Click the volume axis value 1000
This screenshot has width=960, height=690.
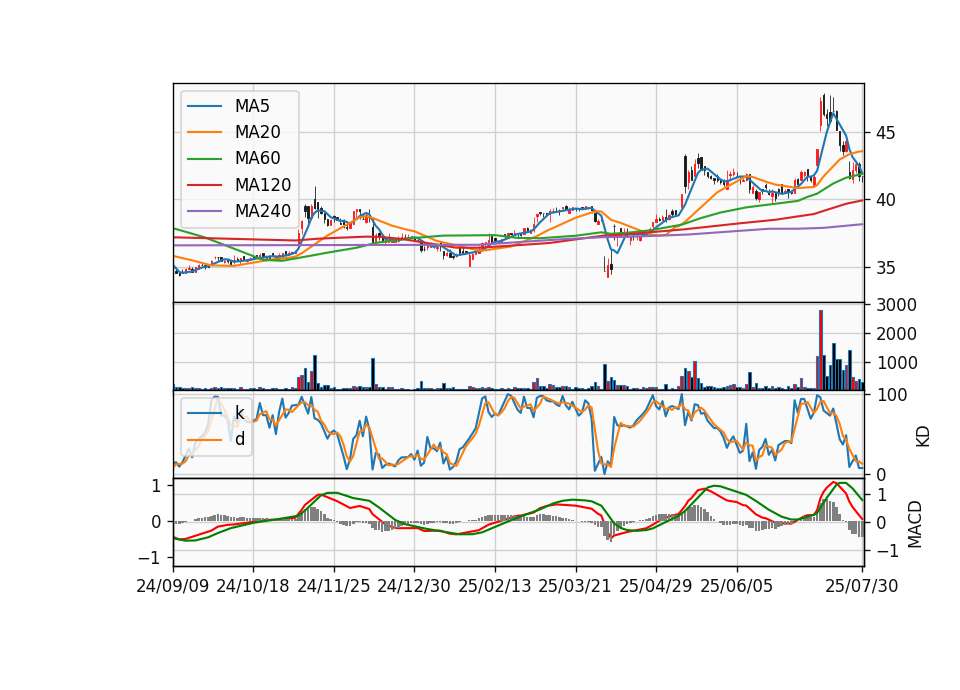coord(896,363)
